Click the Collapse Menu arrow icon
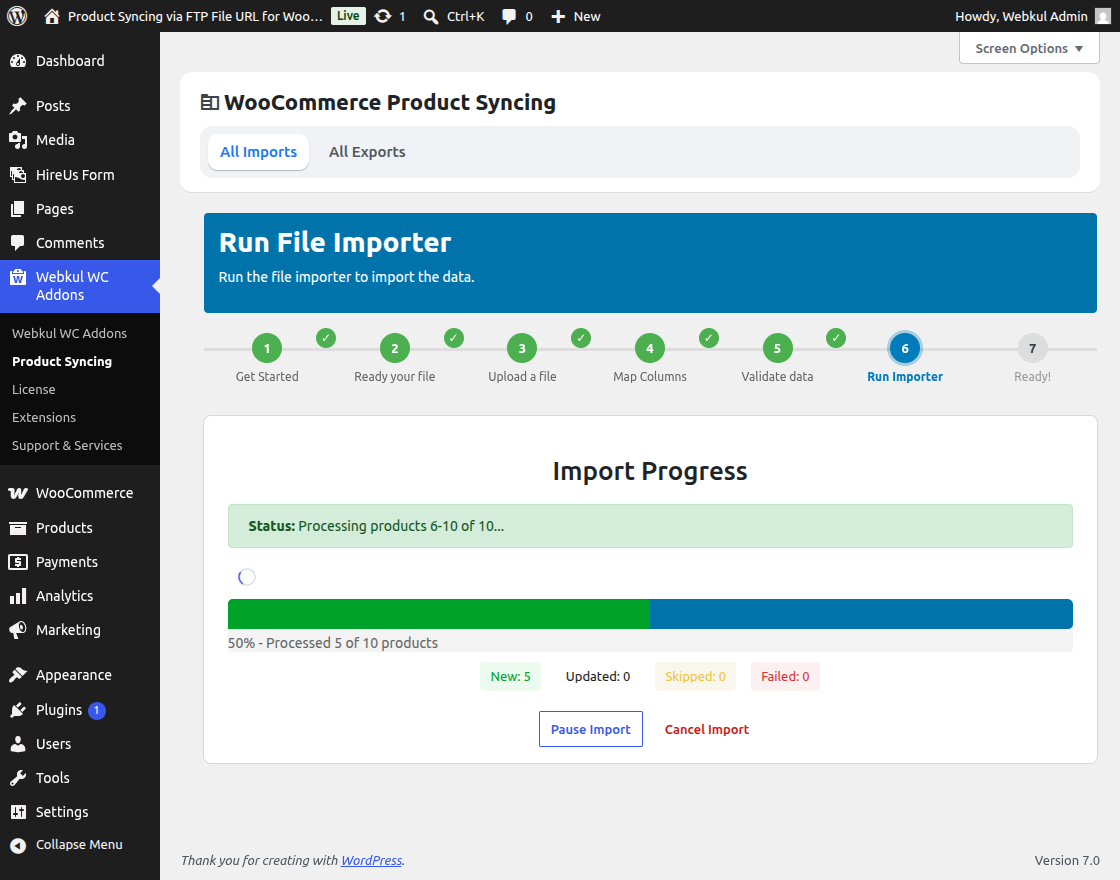 [x=18, y=845]
